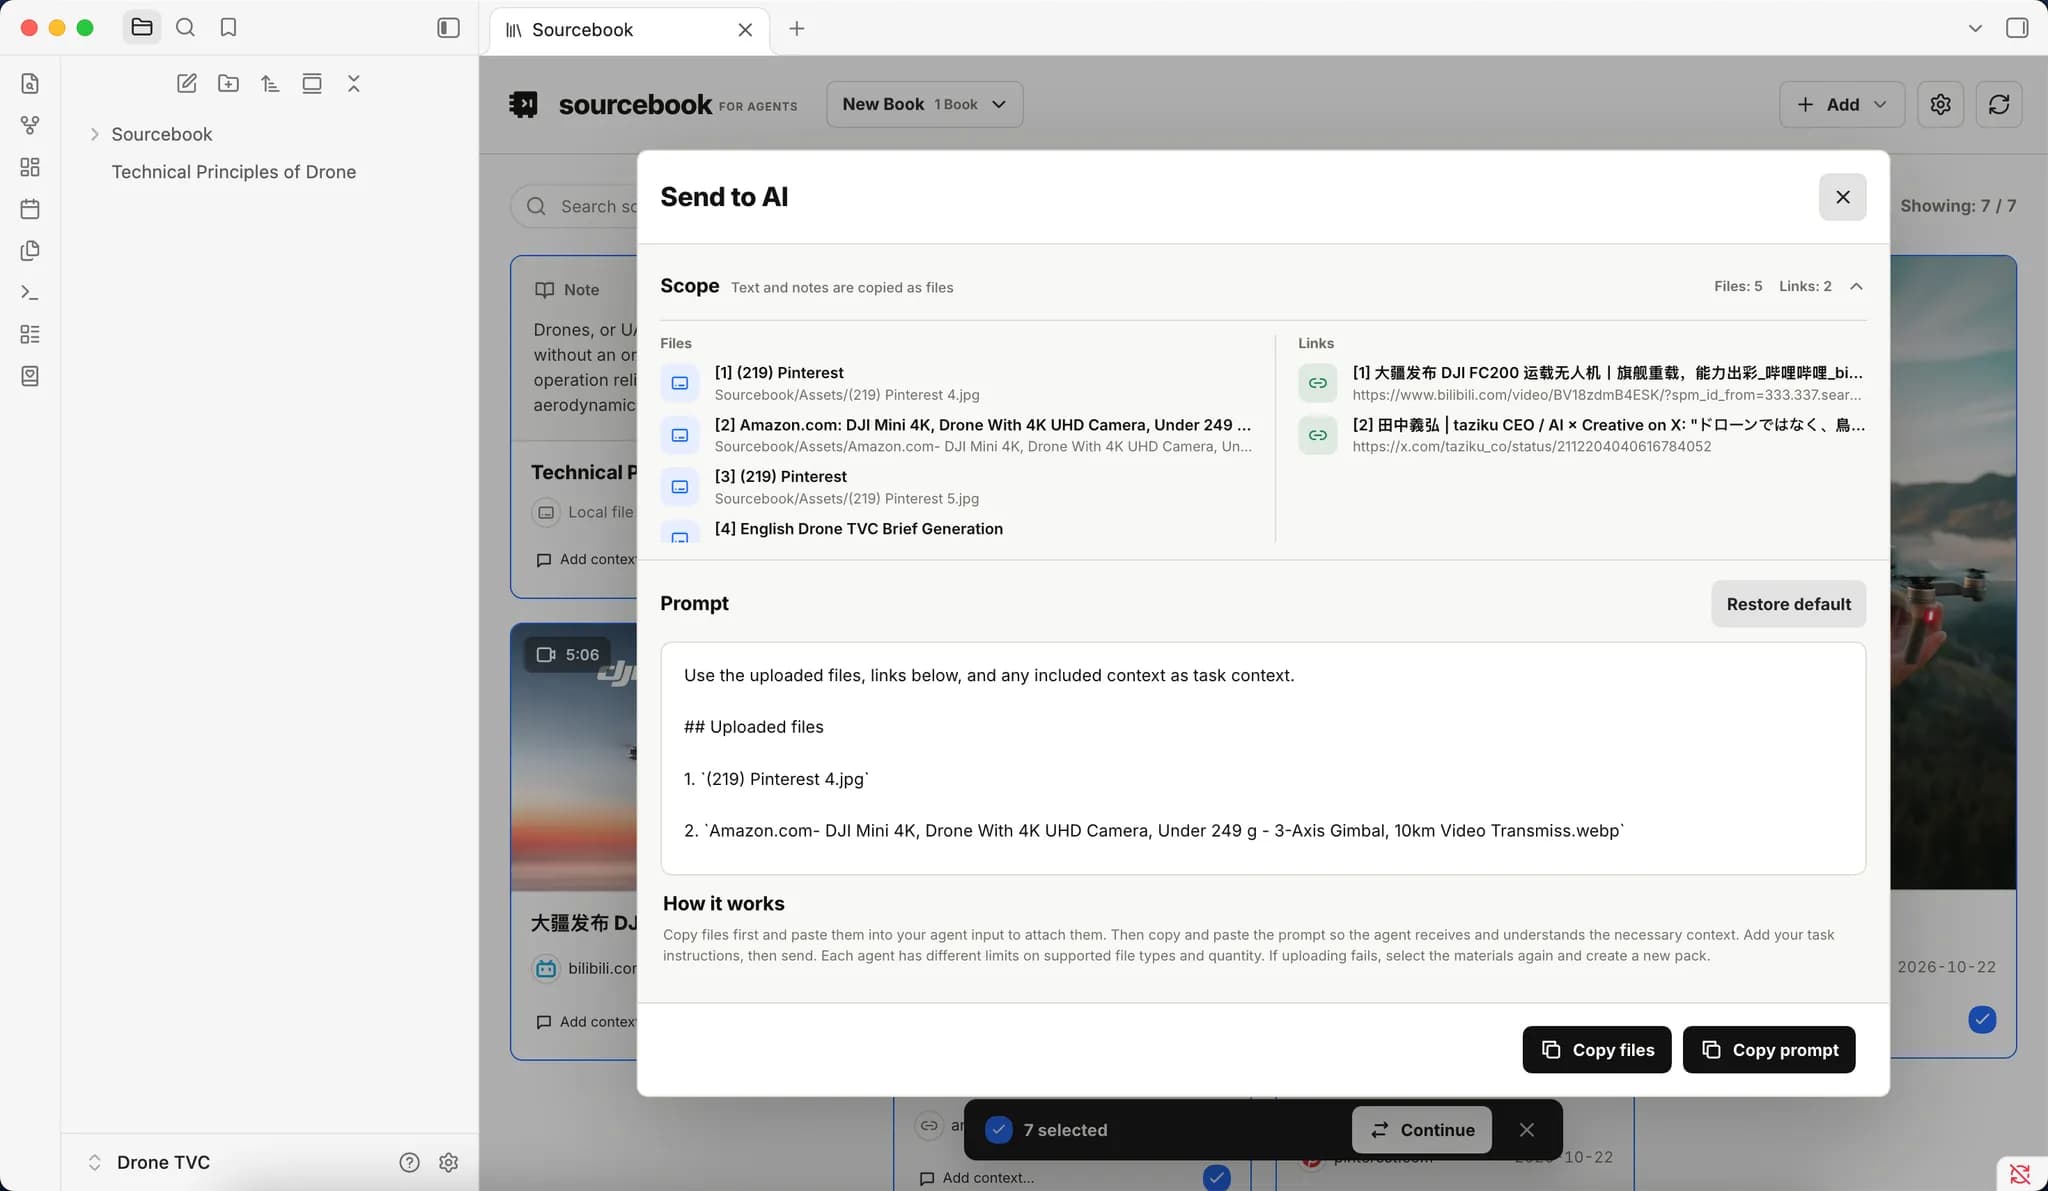Click the Copy files button
2048x1191 pixels.
tap(1597, 1050)
